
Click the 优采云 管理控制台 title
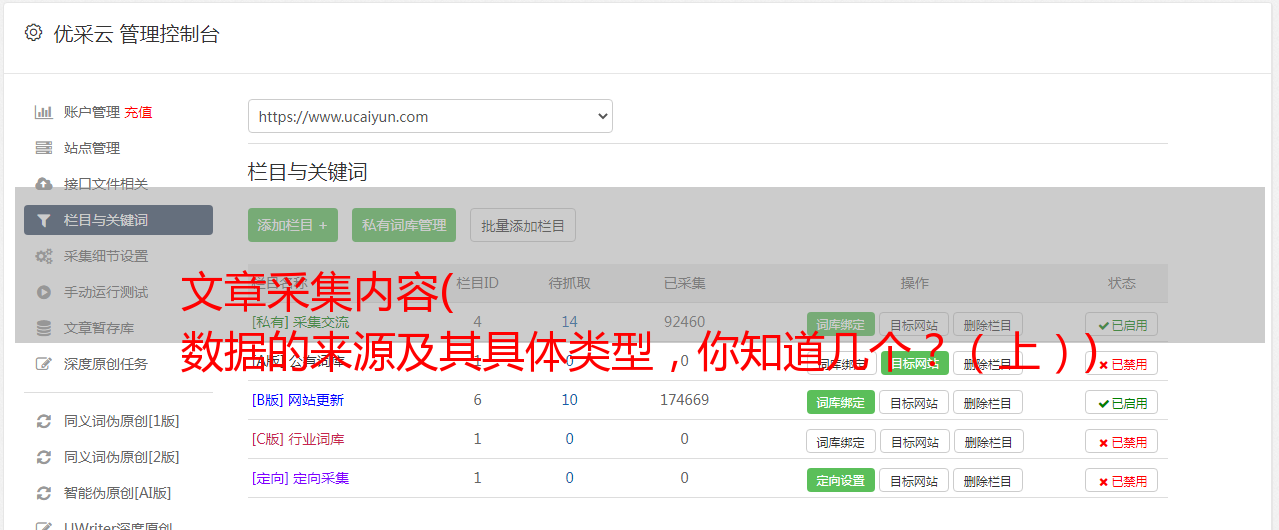click(x=136, y=34)
